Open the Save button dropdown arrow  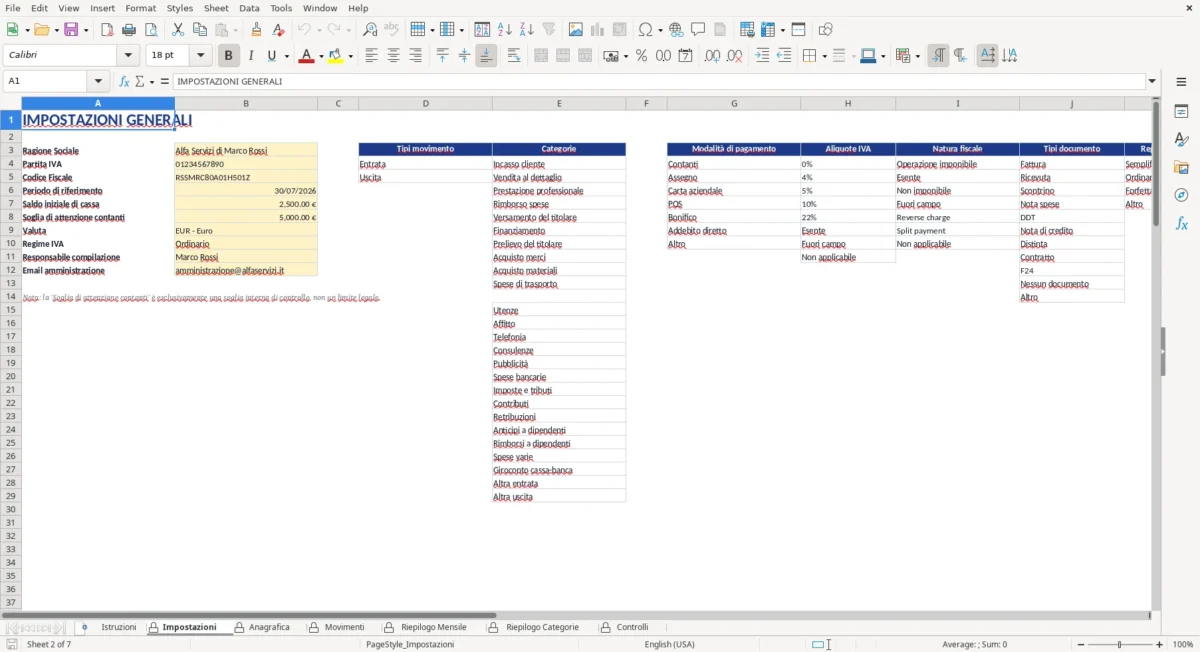(x=84, y=29)
